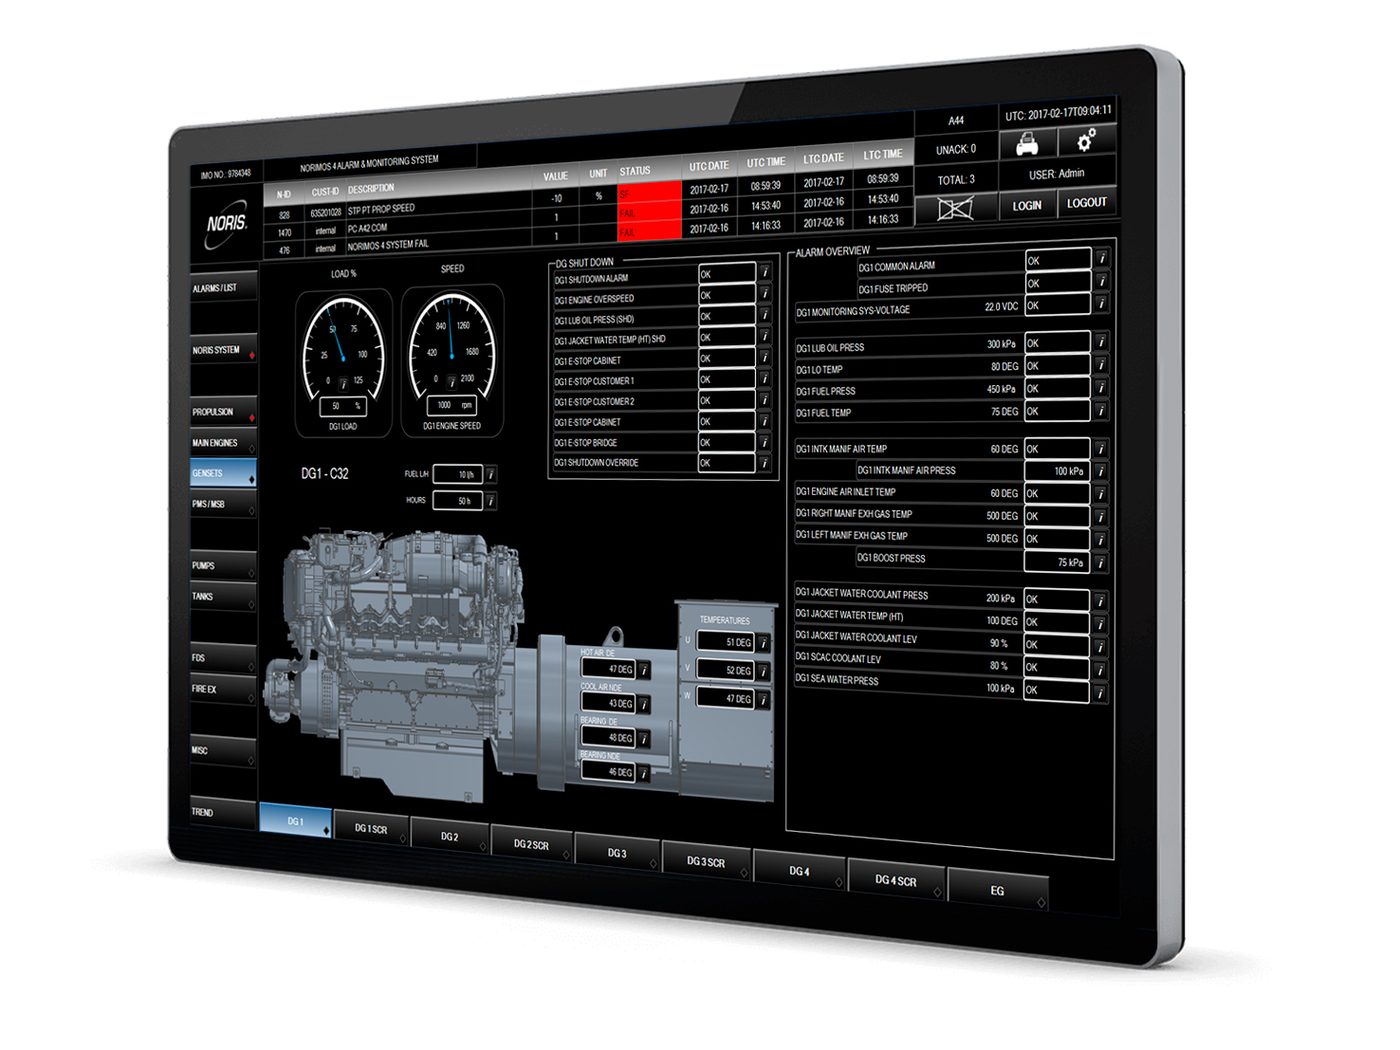Select MAIN ENGINES in the sidebar
1400x1050 pixels.
coord(223,442)
